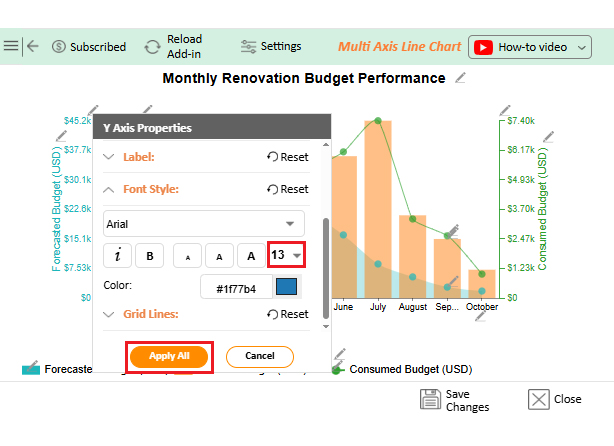Image resolution: width=614 pixels, height=446 pixels.
Task: Toggle italic font style
Action: (117, 256)
